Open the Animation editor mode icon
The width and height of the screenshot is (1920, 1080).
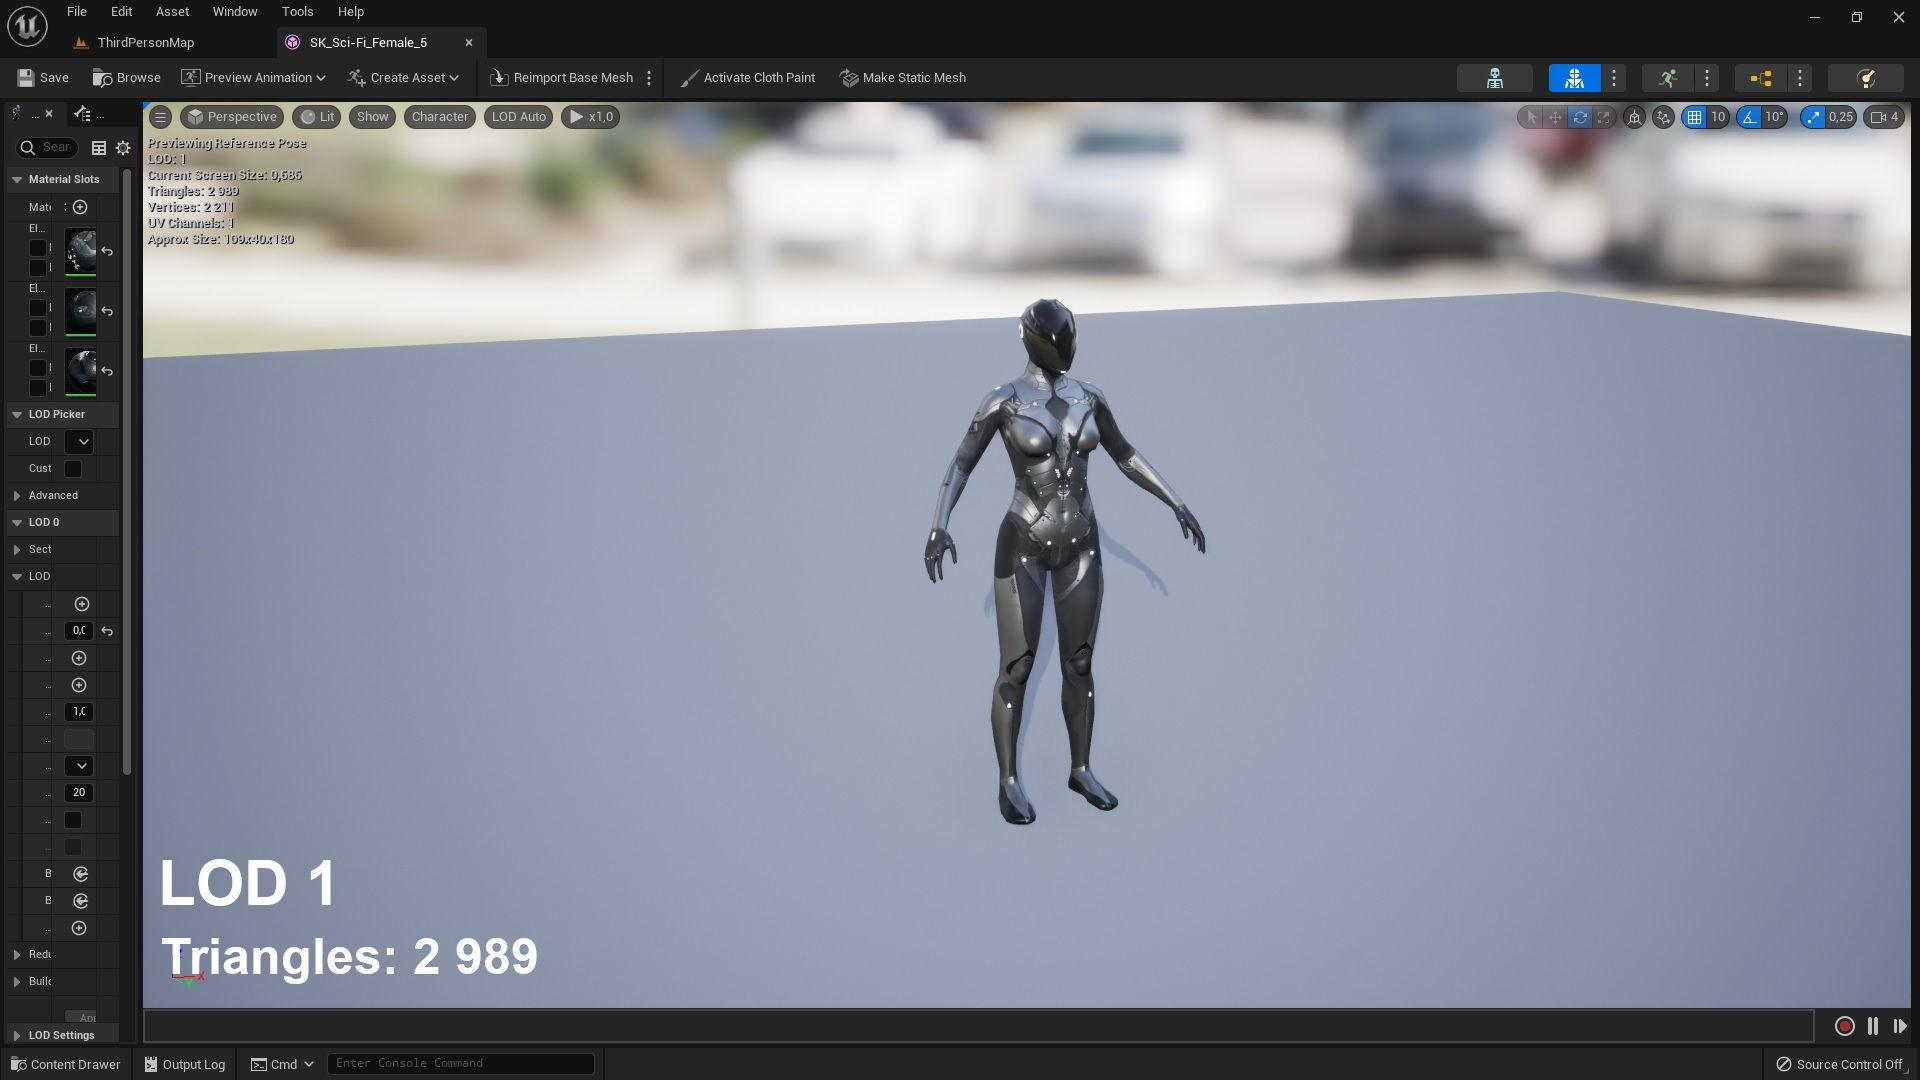1667,78
